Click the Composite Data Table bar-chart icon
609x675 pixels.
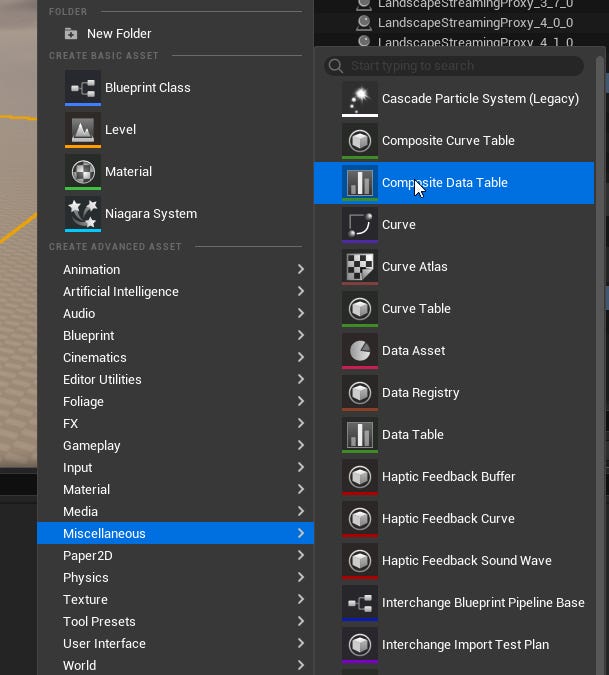(360, 183)
